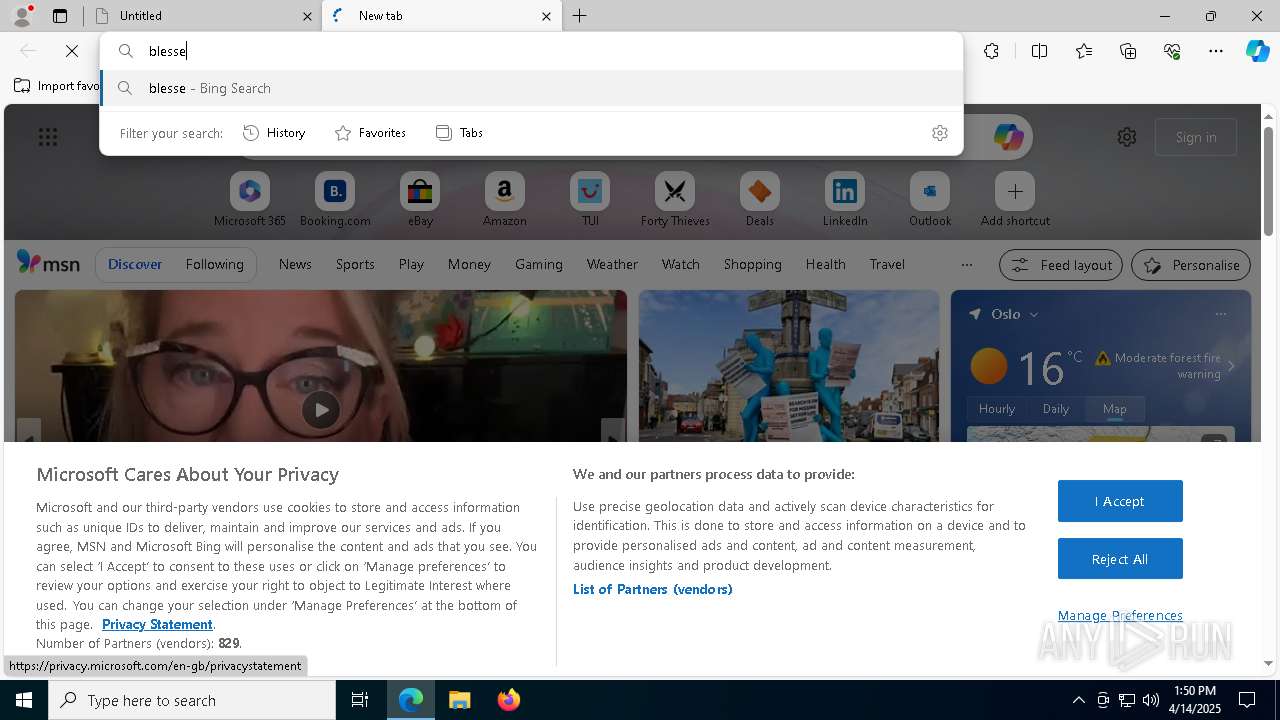
Task: Play the video in the news card
Action: [x=321, y=410]
